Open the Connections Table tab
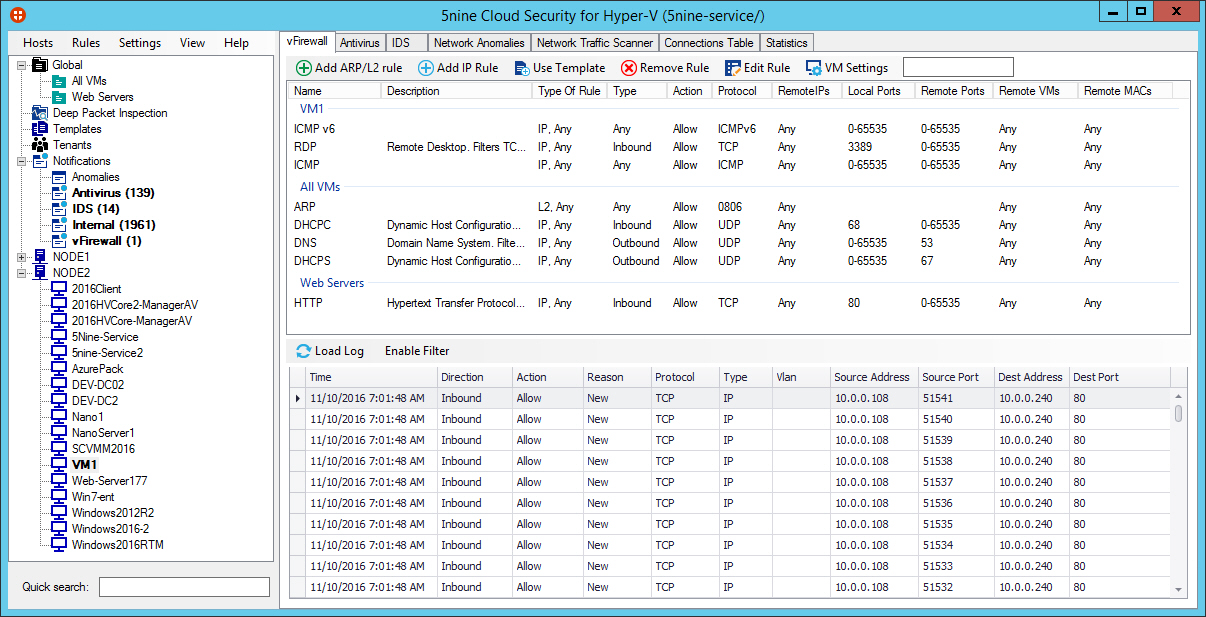 point(708,43)
